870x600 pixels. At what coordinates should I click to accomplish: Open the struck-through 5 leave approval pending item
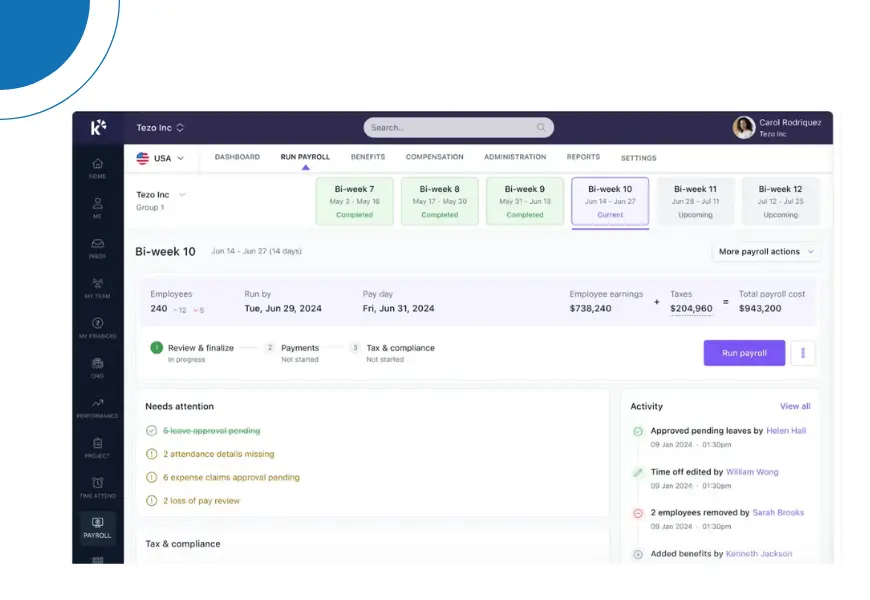click(211, 431)
